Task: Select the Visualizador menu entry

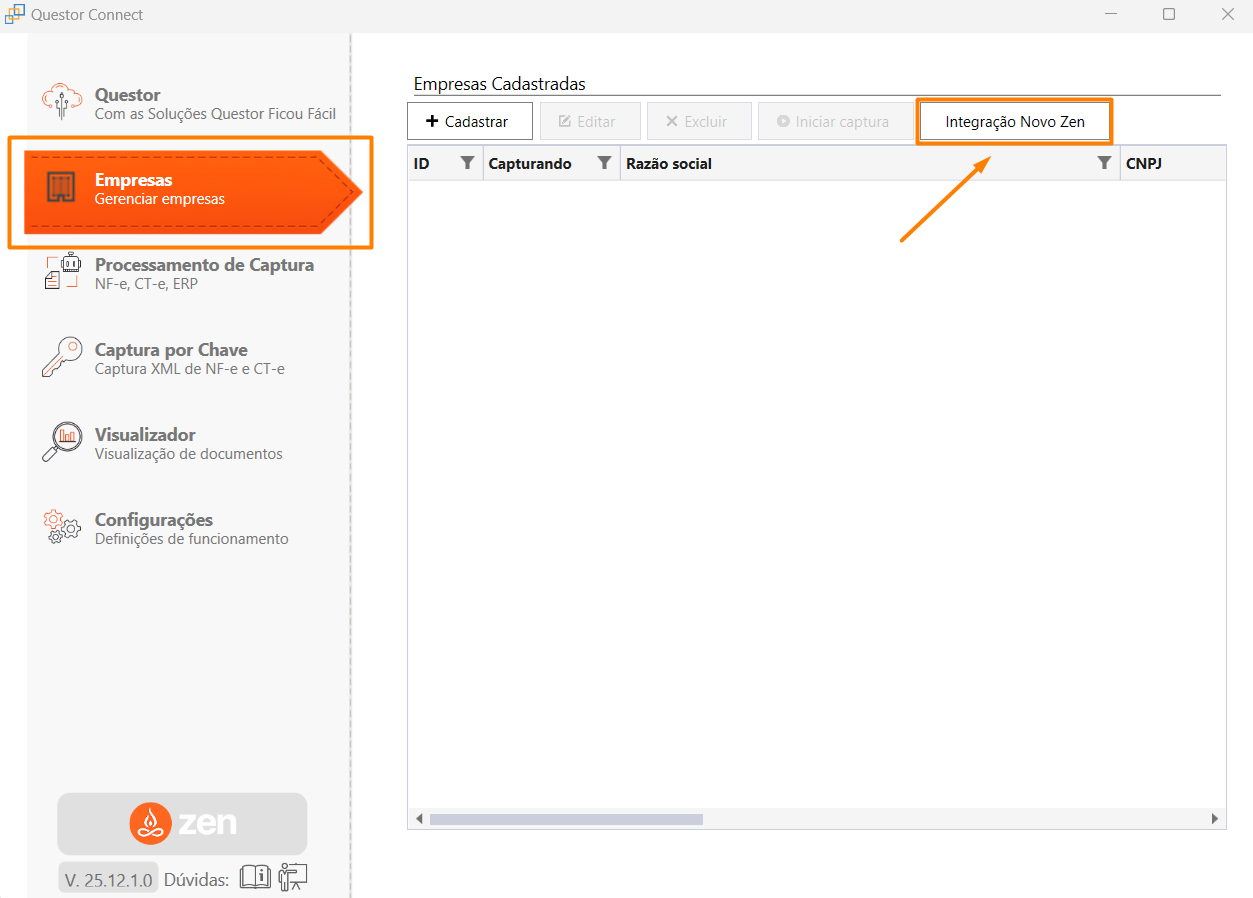Action: tap(187, 443)
